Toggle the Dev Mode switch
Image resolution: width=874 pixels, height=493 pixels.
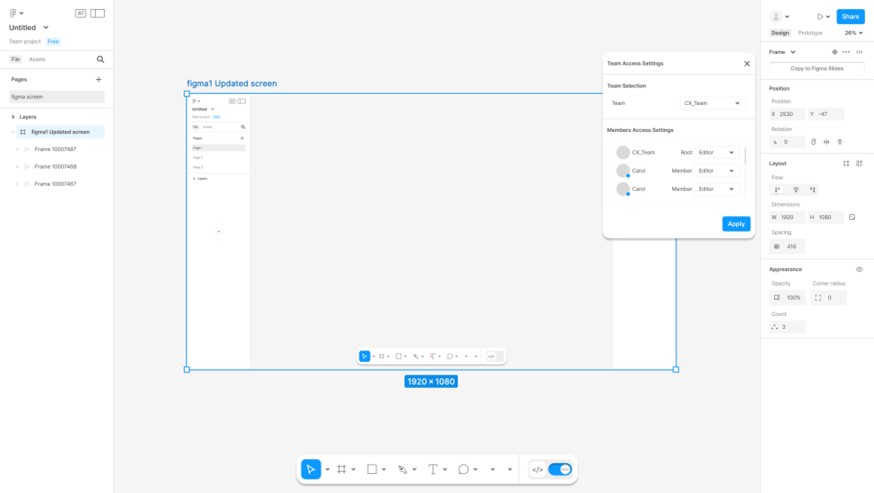[x=560, y=470]
